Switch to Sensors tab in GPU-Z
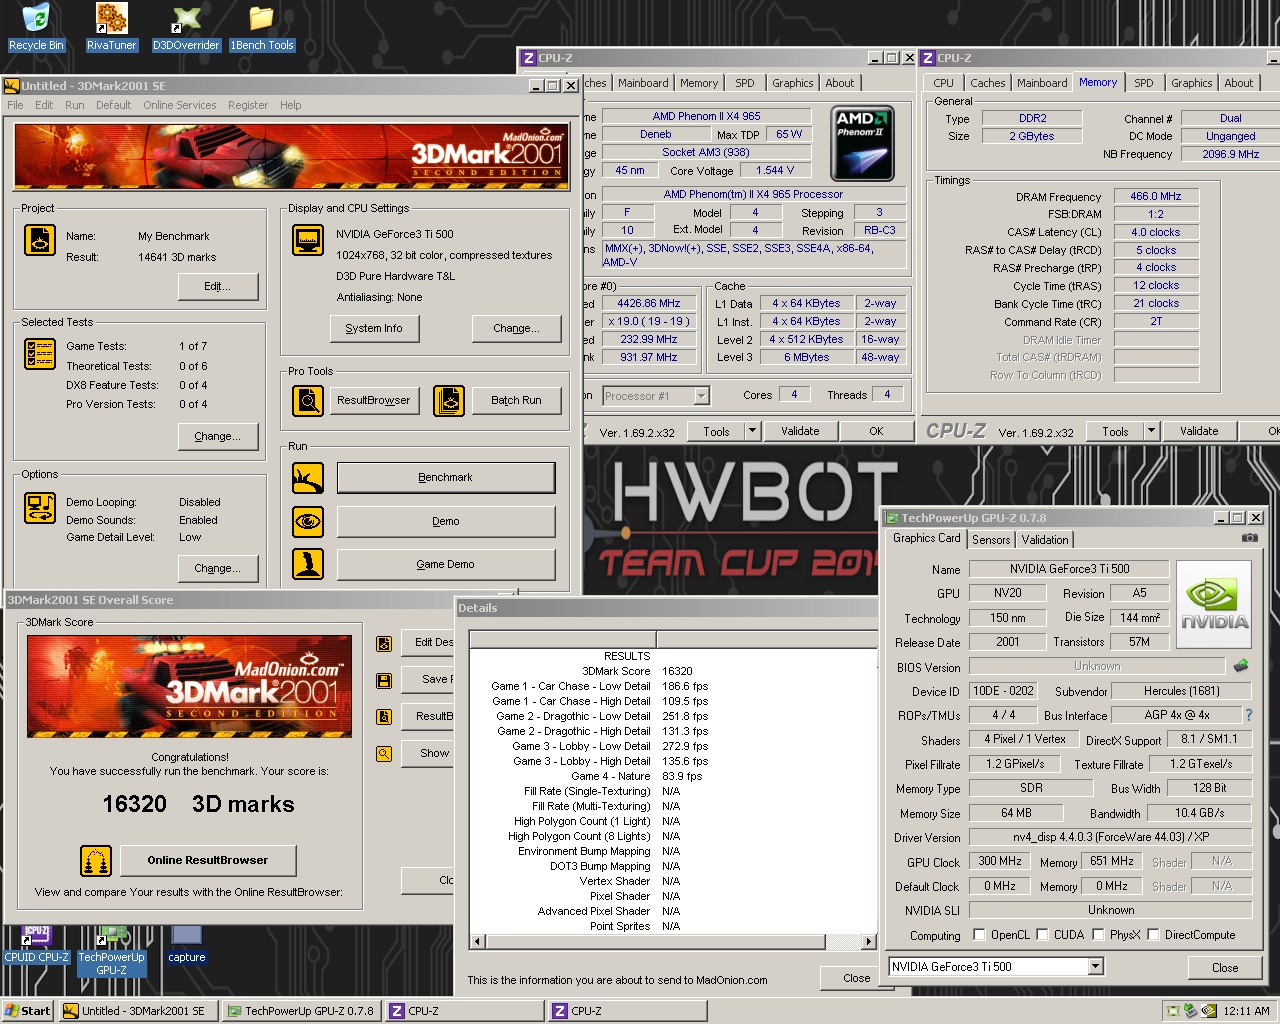The width and height of the screenshot is (1280, 1024). 991,540
